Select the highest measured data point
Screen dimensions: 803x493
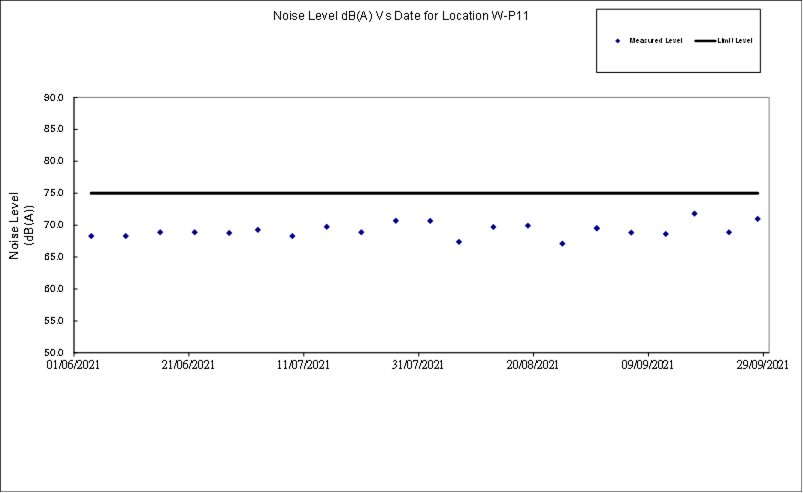694,214
